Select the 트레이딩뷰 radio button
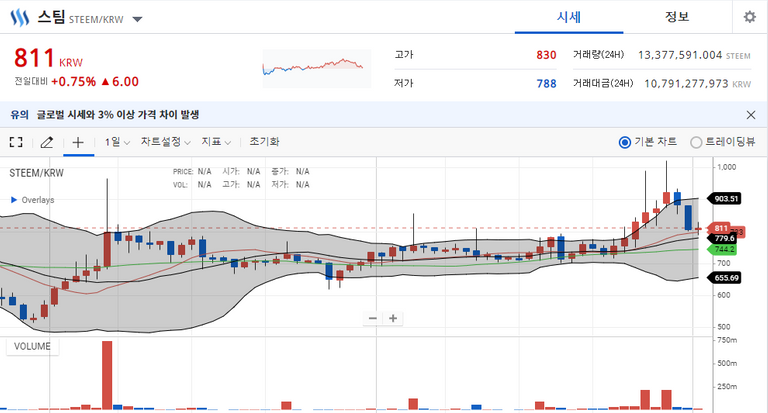 696,142
